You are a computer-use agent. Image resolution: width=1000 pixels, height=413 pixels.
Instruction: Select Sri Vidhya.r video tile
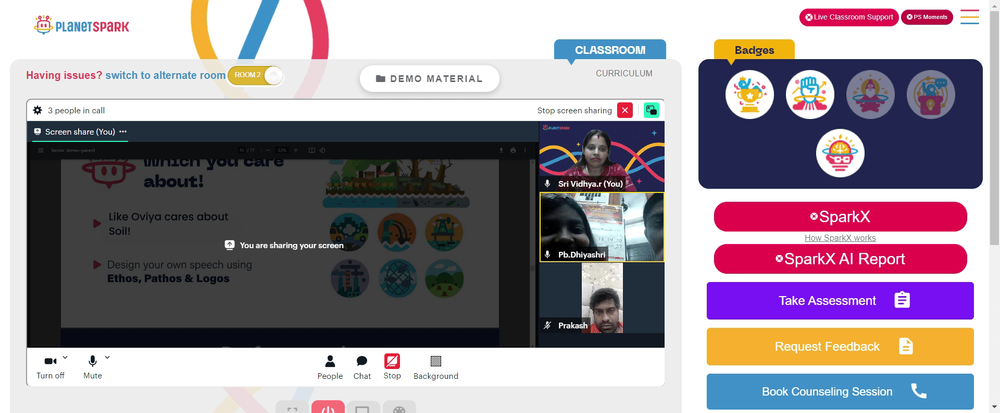pyautogui.click(x=601, y=156)
